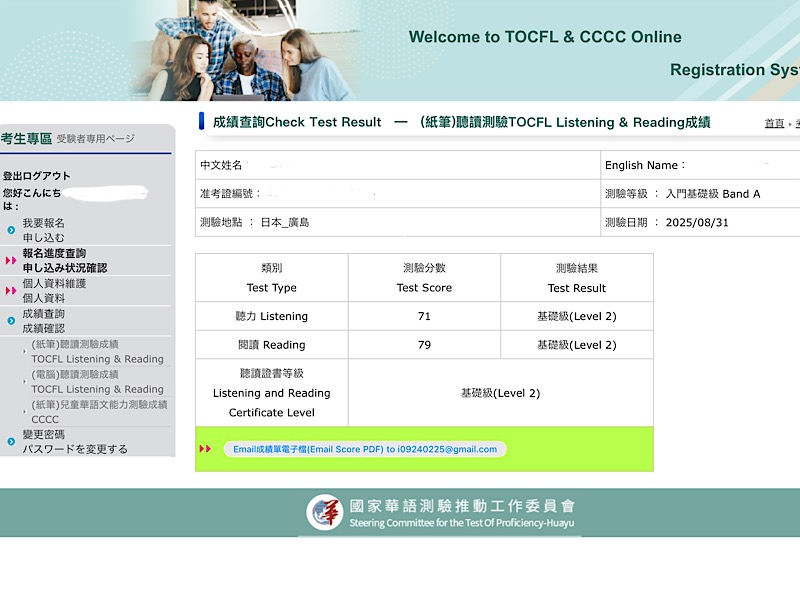800x600 pixels.
Task: Open 報名進度查詢 application status page
Action: coord(64,261)
